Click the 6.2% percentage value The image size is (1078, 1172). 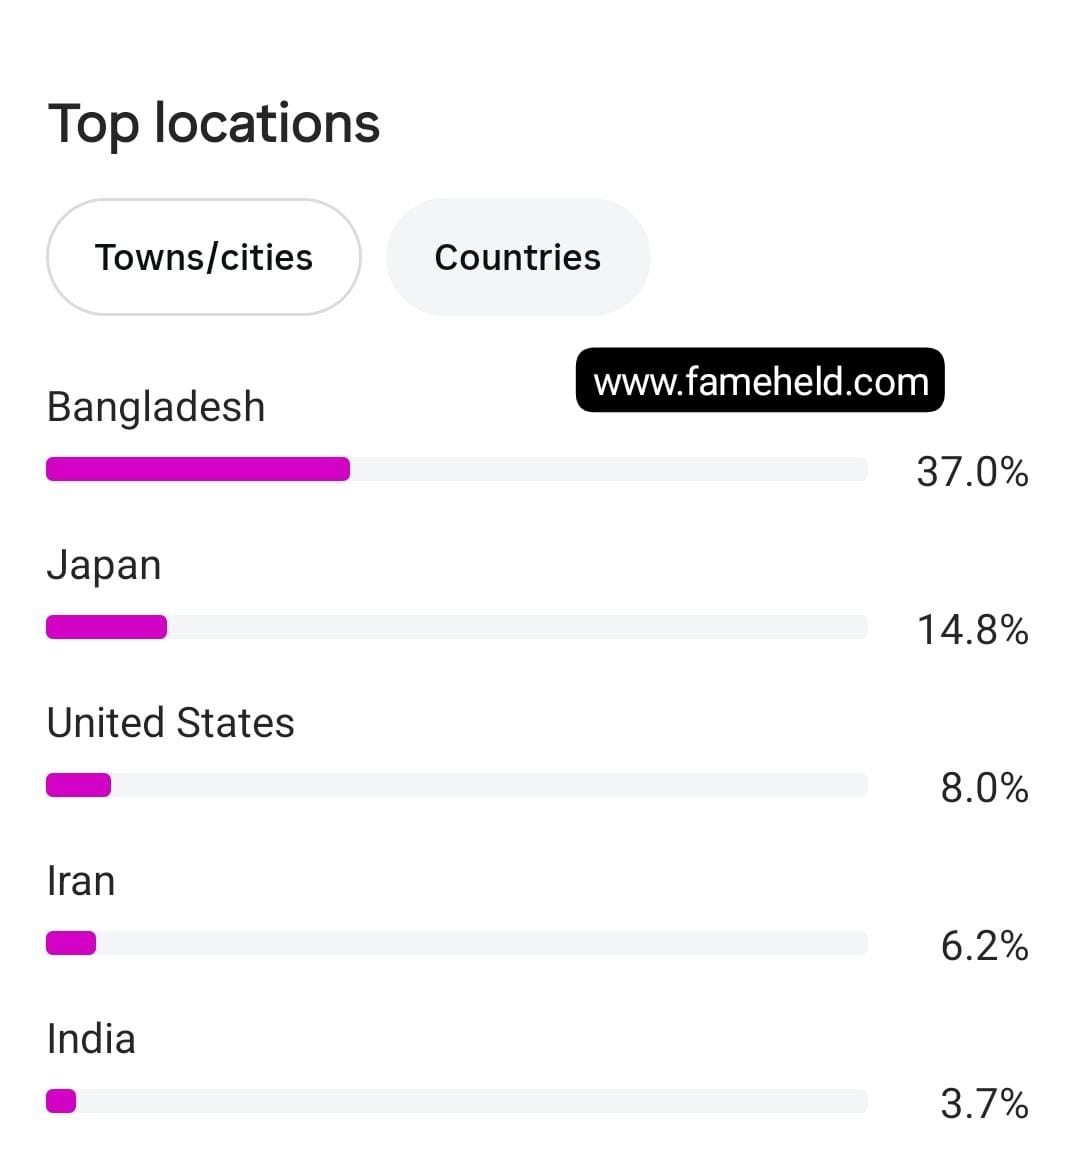point(985,946)
